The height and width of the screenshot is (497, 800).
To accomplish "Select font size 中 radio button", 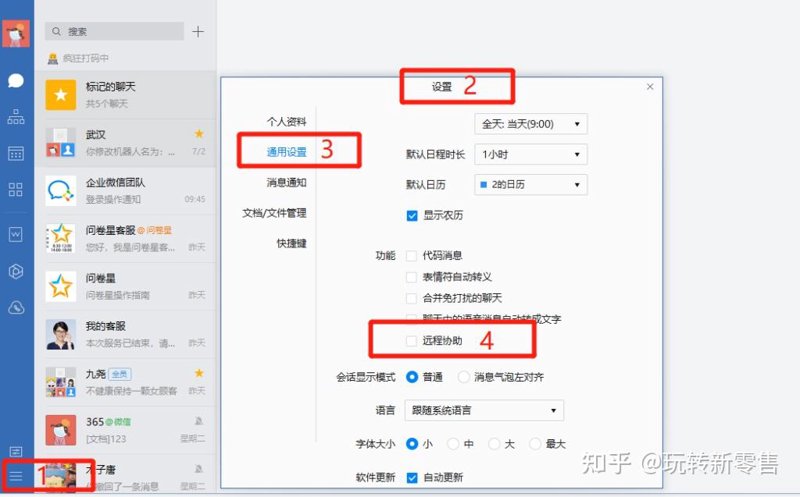I will 453,444.
